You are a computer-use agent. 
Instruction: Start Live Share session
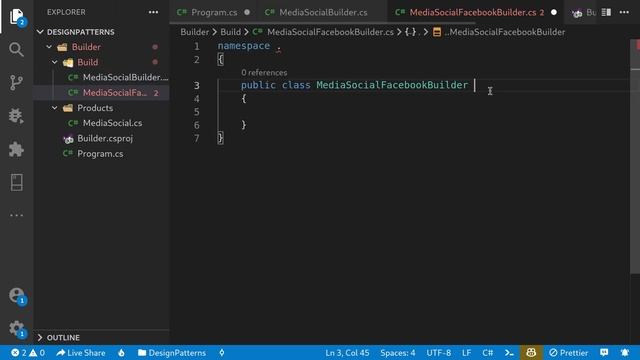click(x=81, y=353)
